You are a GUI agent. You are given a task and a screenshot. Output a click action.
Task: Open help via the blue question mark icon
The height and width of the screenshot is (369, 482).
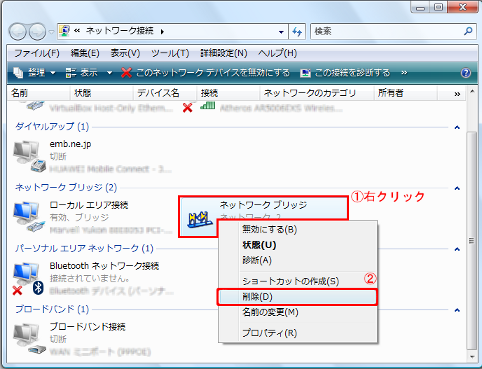pos(466,73)
